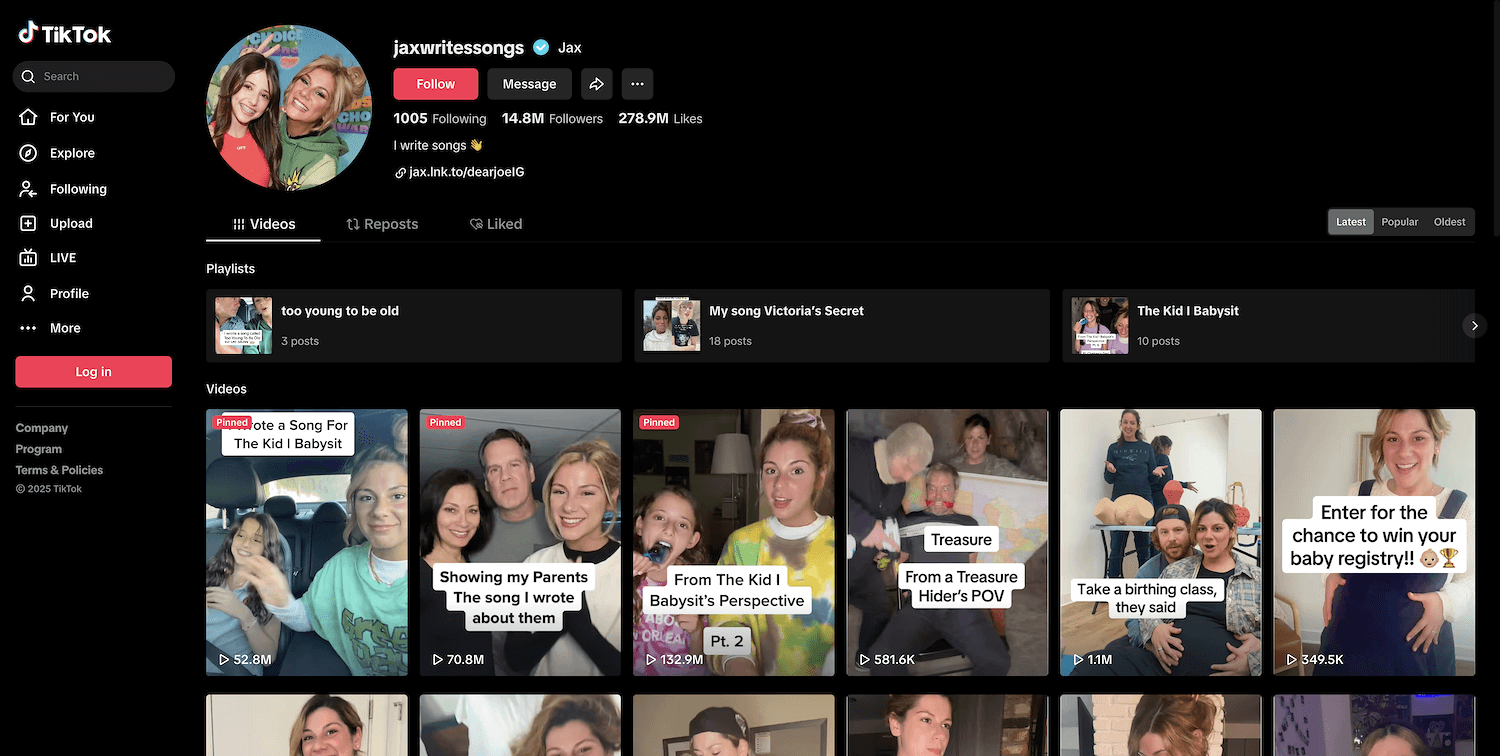Click the Search input field
This screenshot has width=1500, height=756.
[x=100, y=76]
